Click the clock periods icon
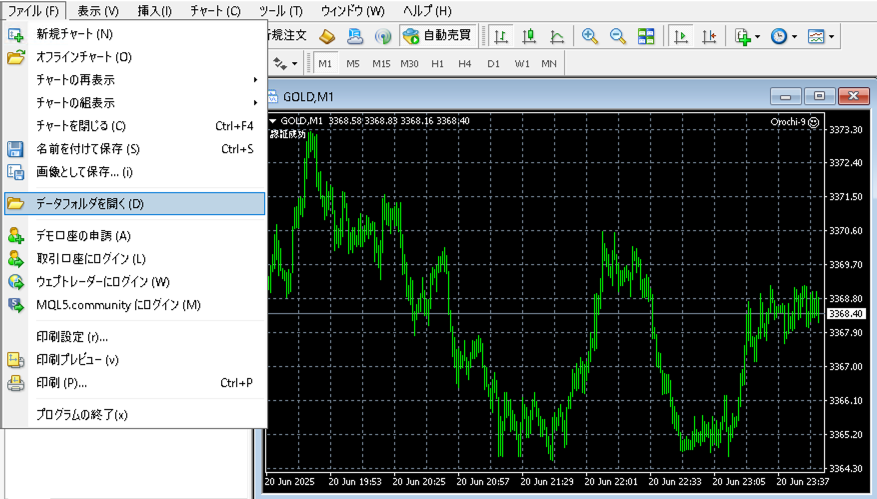Screen dimensions: 877x499 point(779,37)
